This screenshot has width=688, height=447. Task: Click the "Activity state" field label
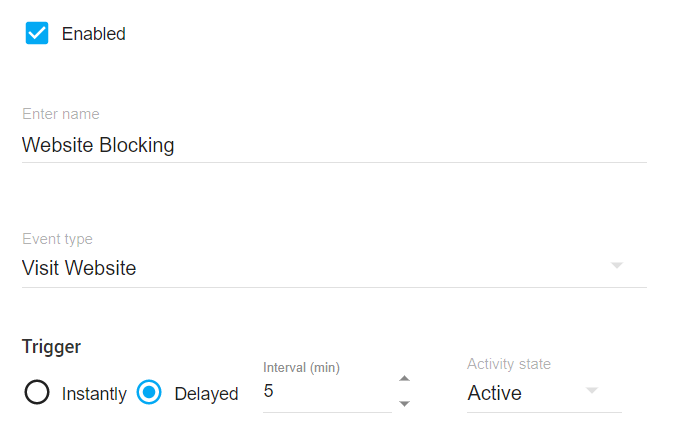(x=509, y=364)
